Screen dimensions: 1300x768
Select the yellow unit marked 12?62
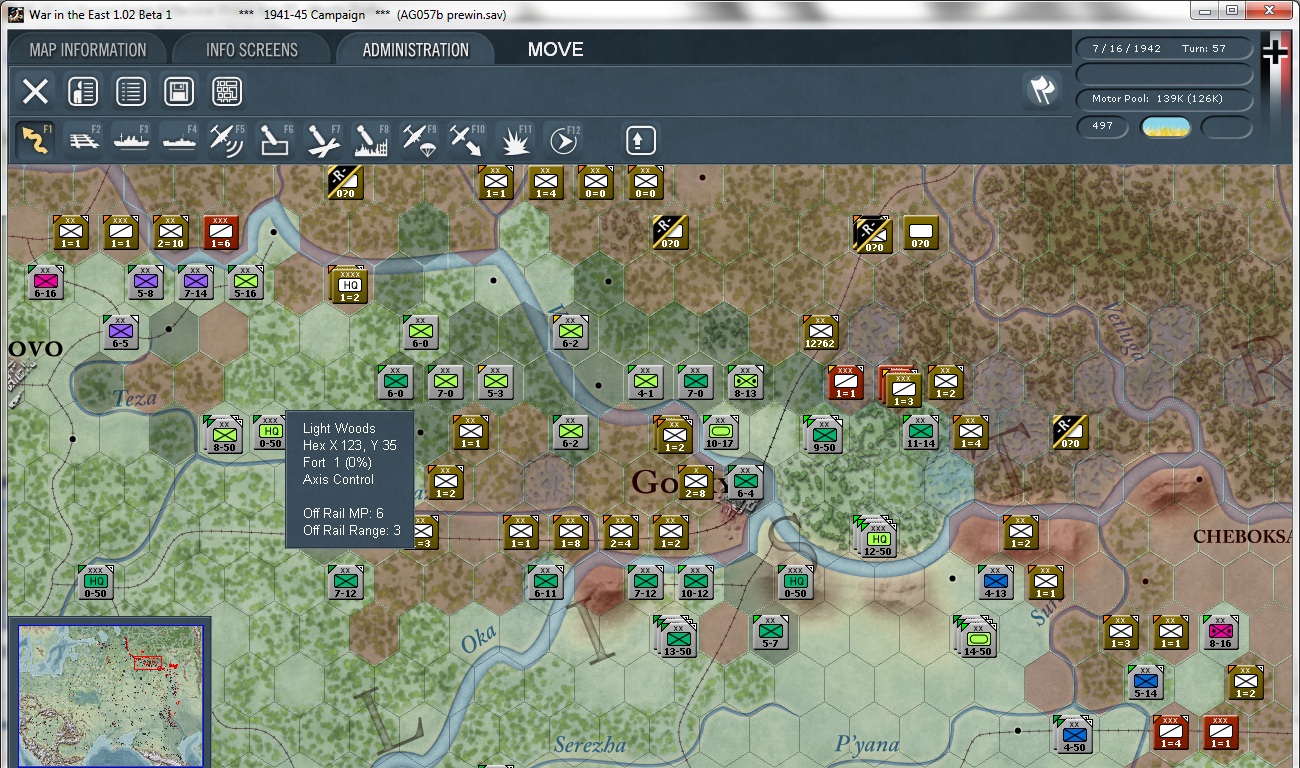pos(820,333)
